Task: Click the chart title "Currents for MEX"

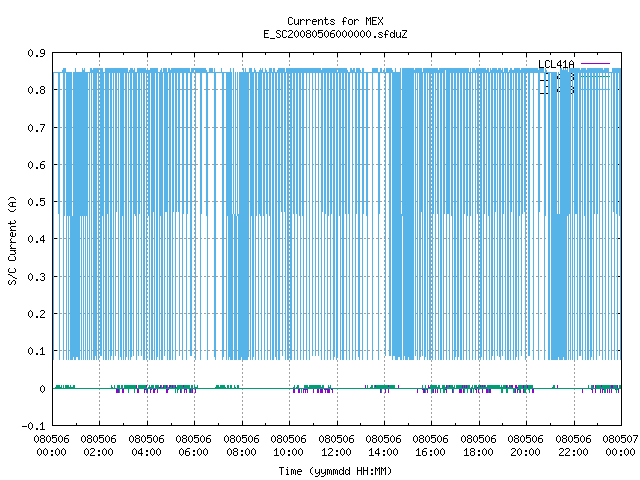Action: [335, 21]
